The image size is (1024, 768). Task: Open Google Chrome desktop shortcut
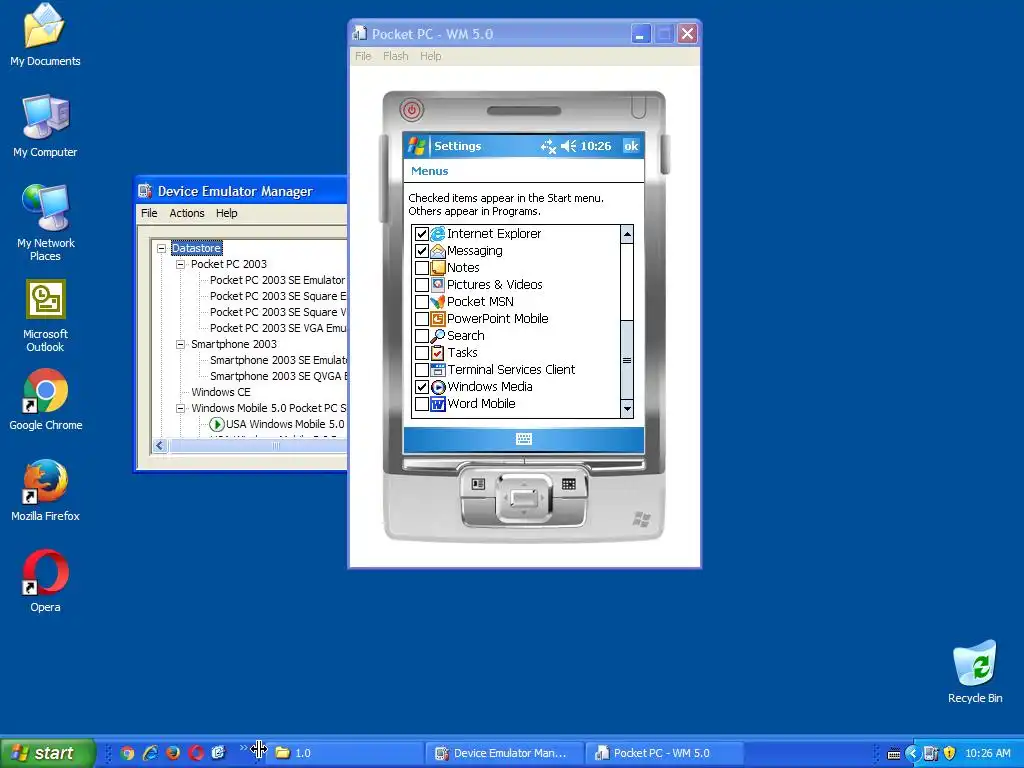[45, 400]
